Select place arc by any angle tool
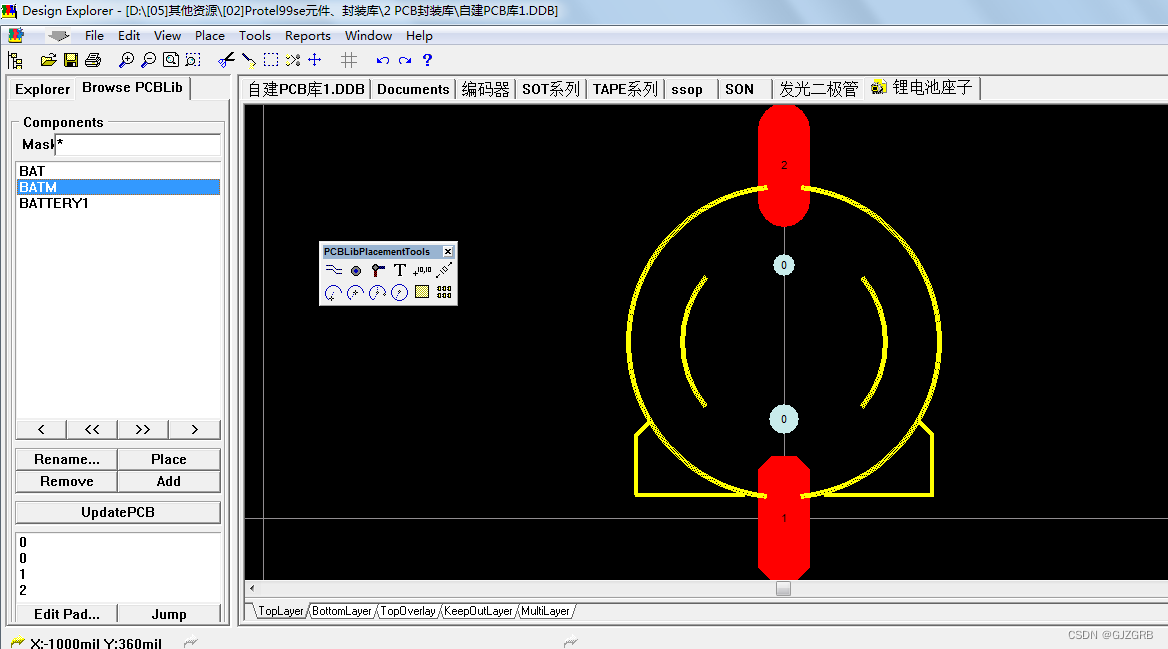This screenshot has width=1168, height=649. tap(378, 293)
